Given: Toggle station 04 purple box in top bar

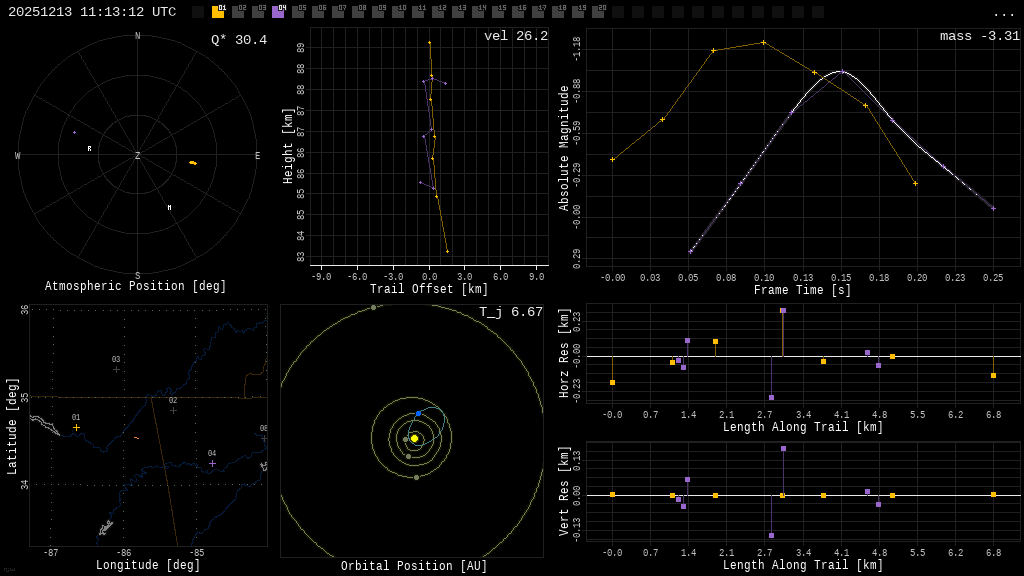Looking at the screenshot, I should (278, 12).
